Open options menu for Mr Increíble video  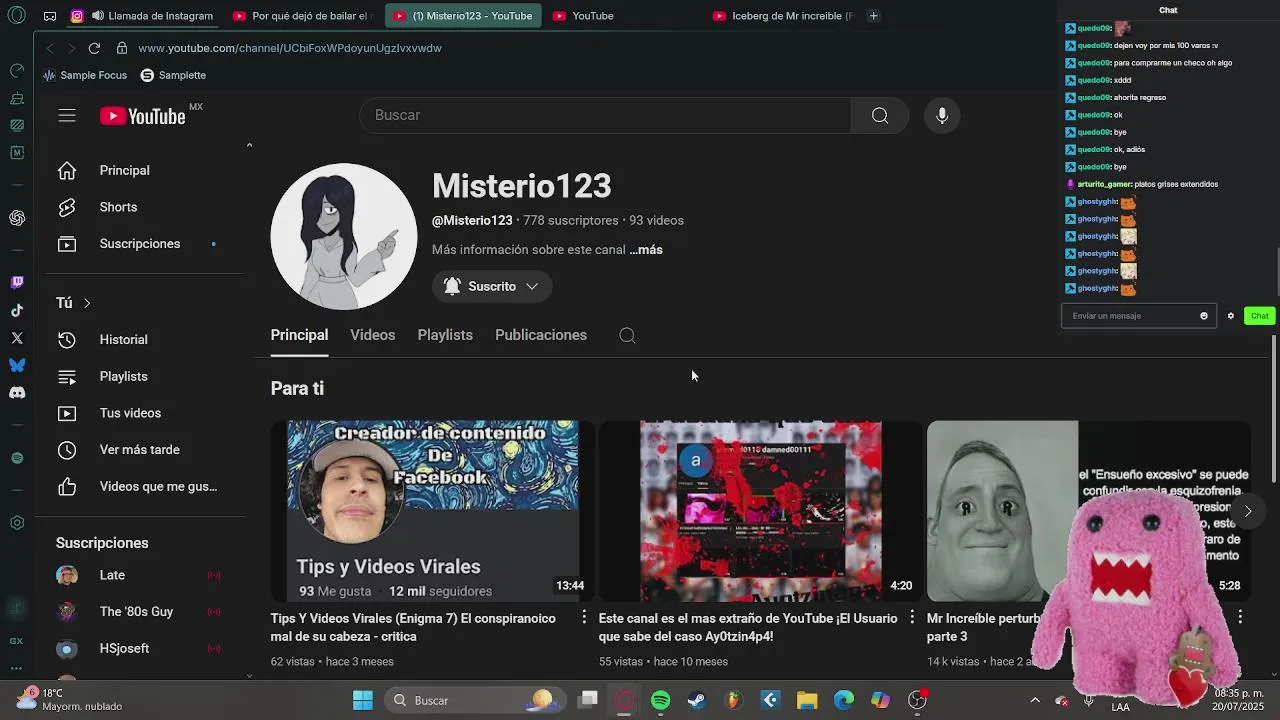(x=1240, y=617)
